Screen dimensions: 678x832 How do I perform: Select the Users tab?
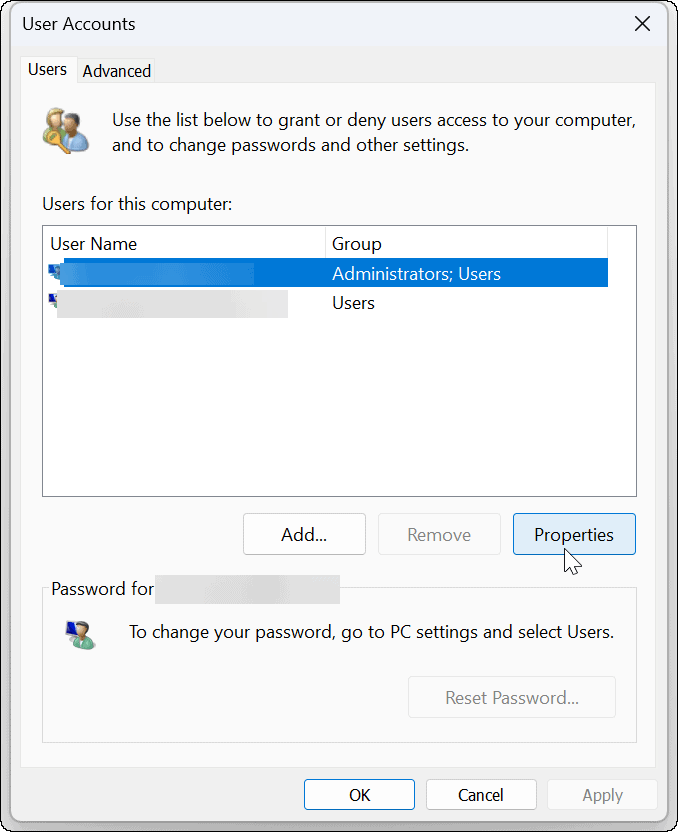tap(47, 70)
